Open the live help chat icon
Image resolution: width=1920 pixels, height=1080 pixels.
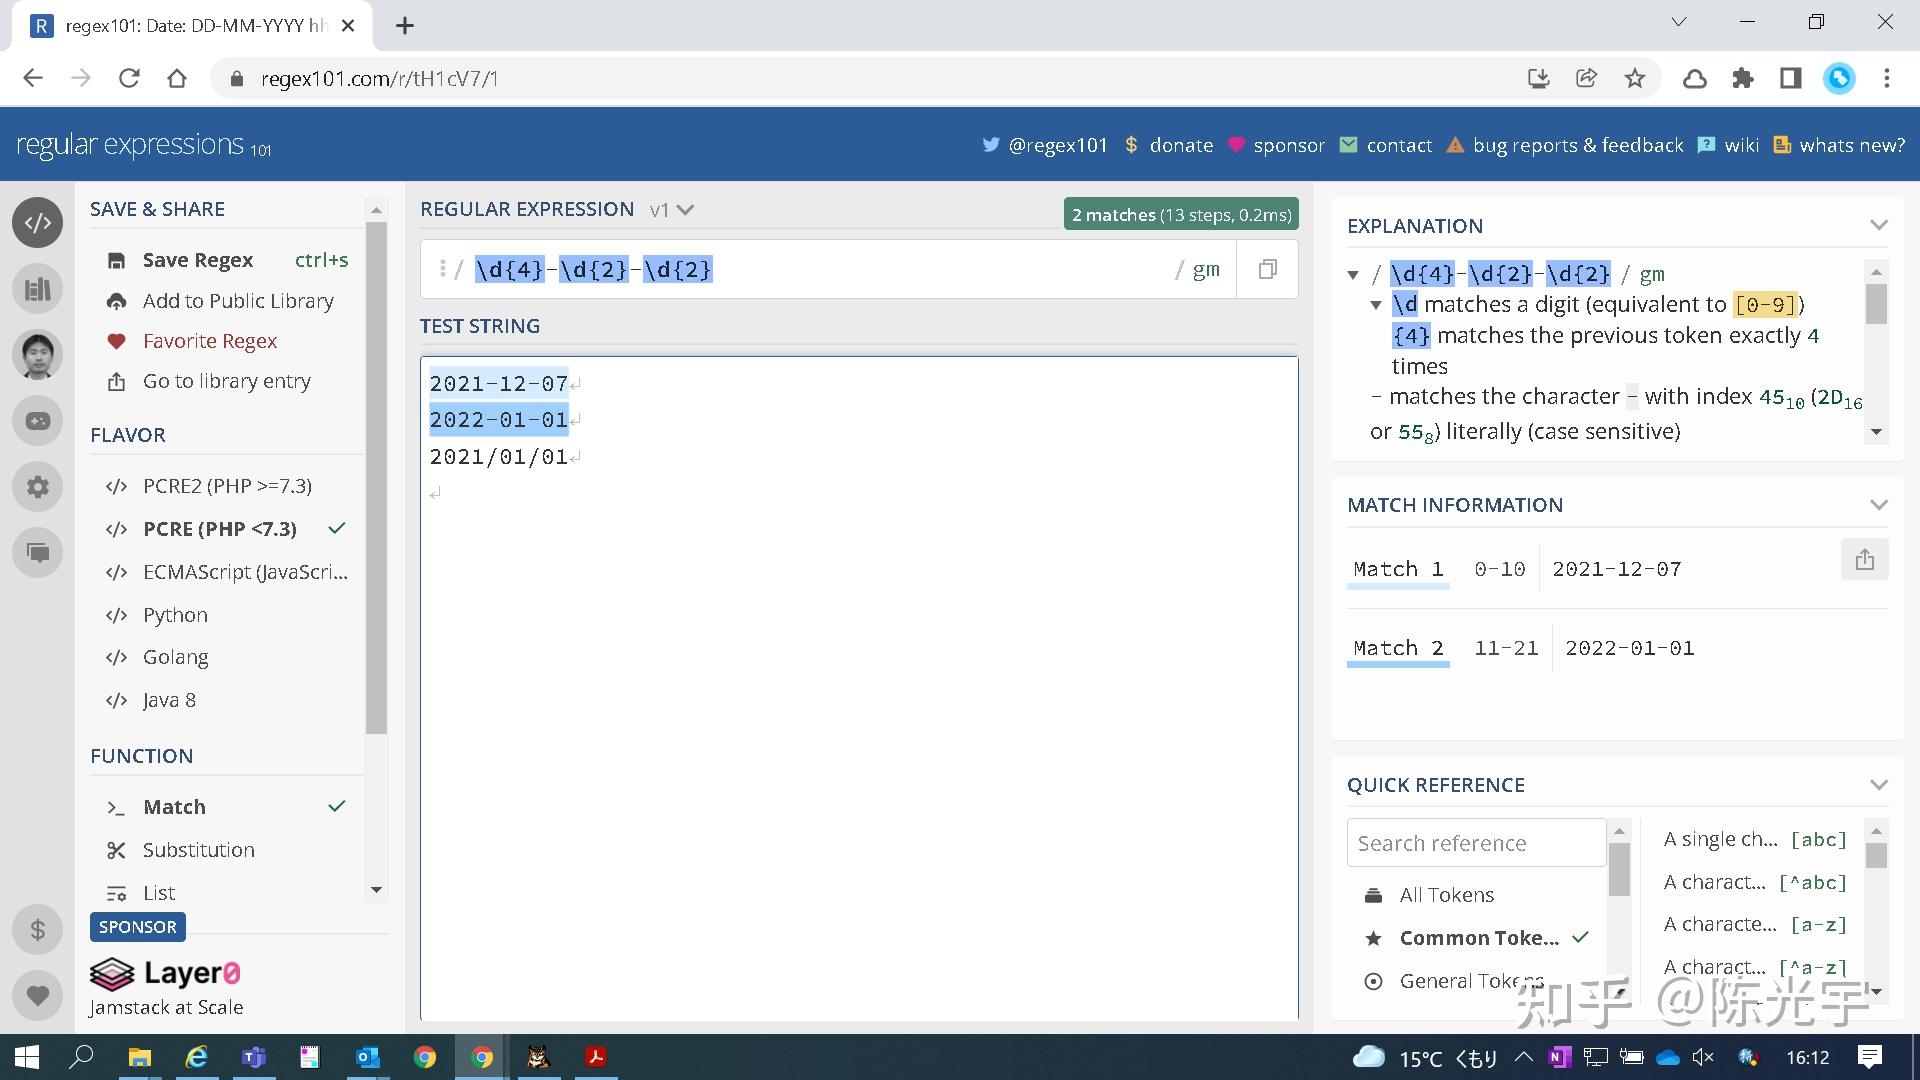38,553
